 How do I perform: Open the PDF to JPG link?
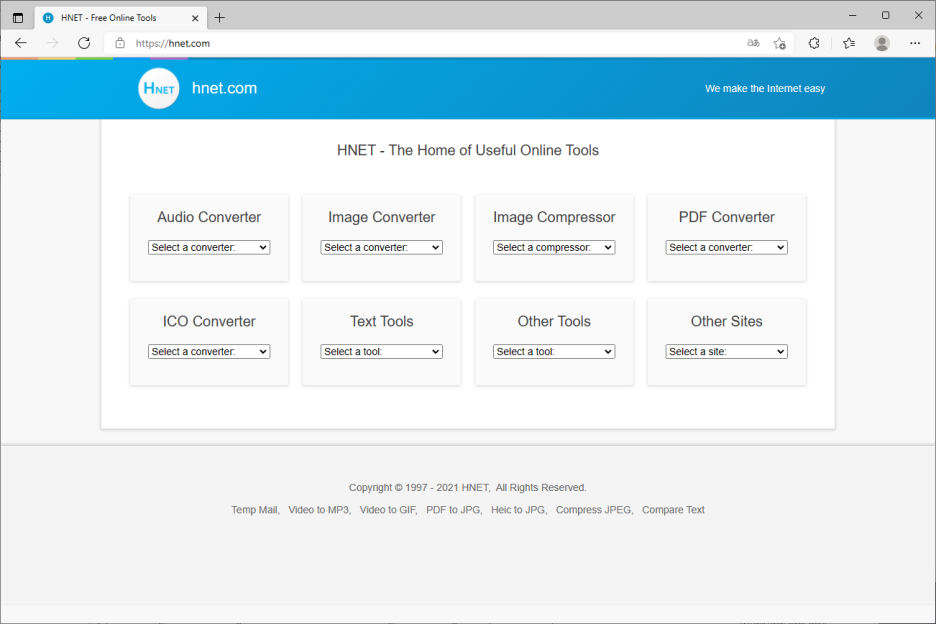[453, 510]
